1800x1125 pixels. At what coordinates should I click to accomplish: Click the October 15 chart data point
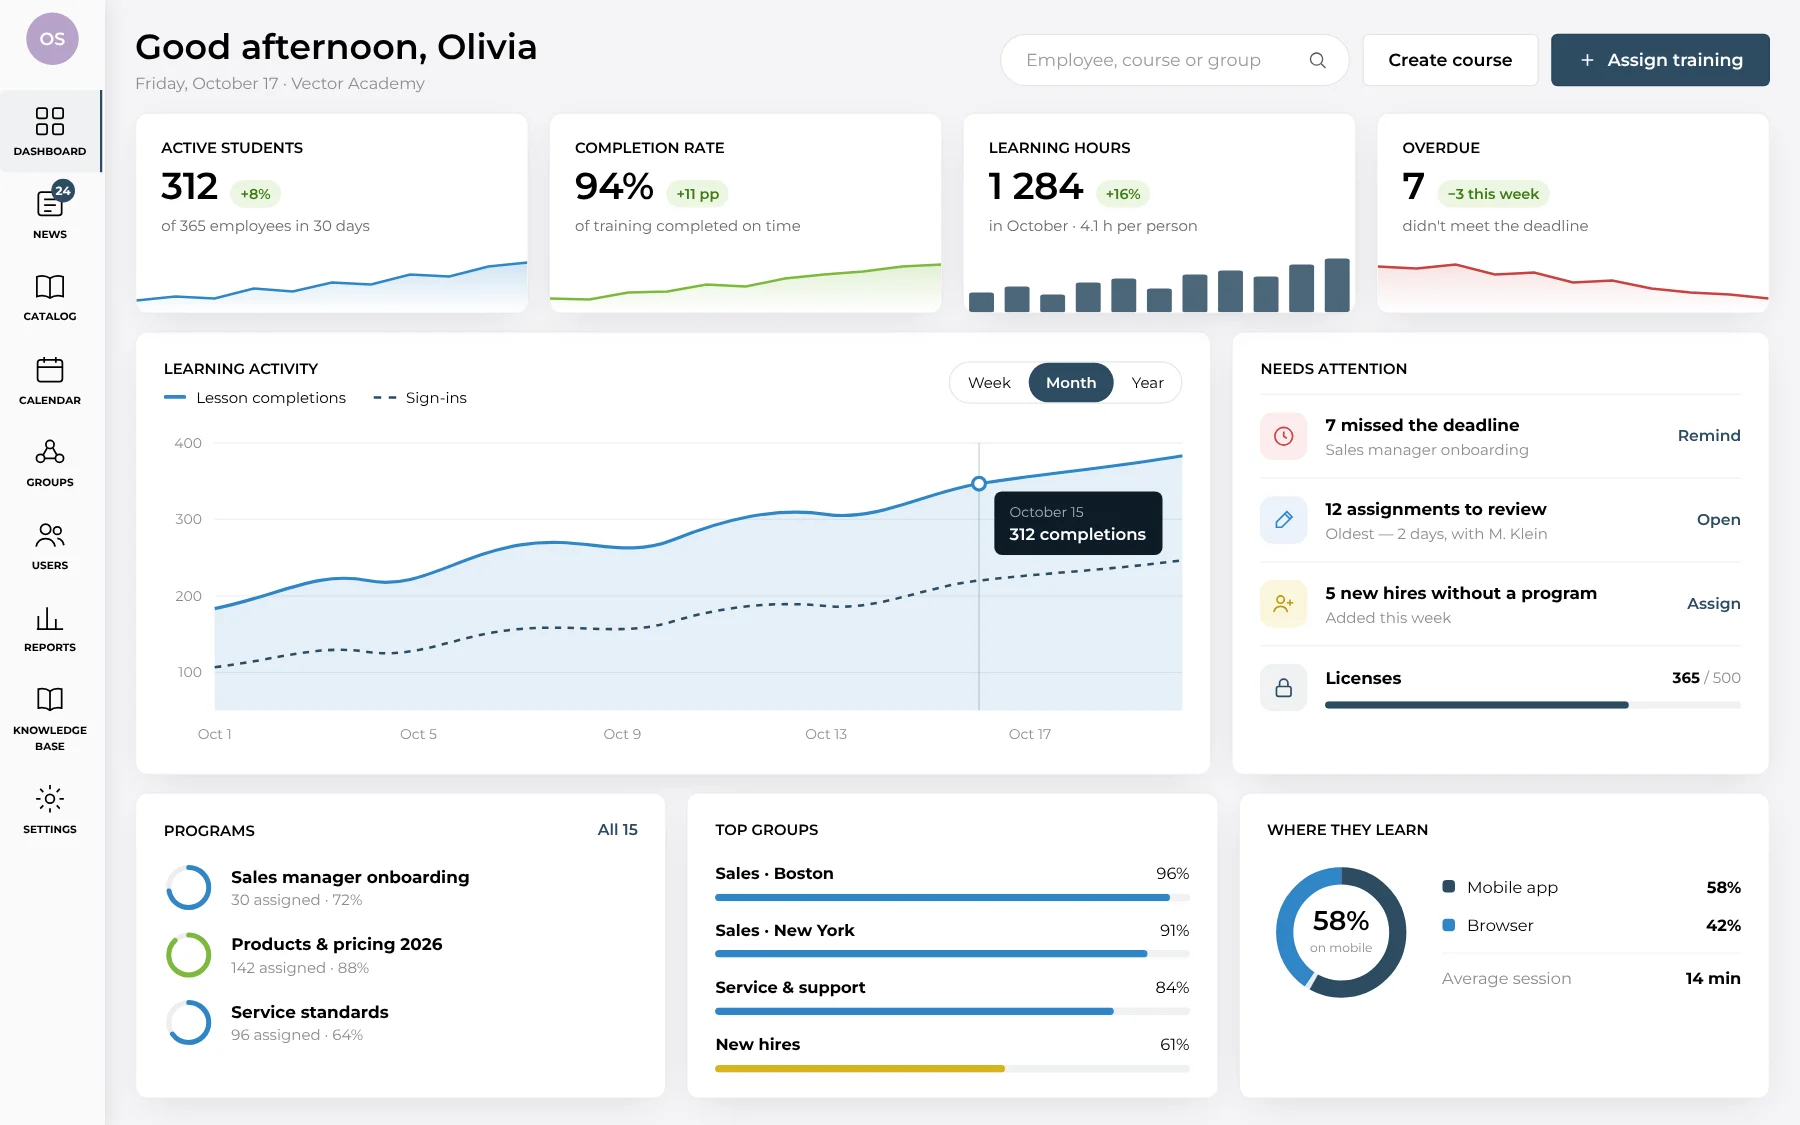pyautogui.click(x=979, y=484)
